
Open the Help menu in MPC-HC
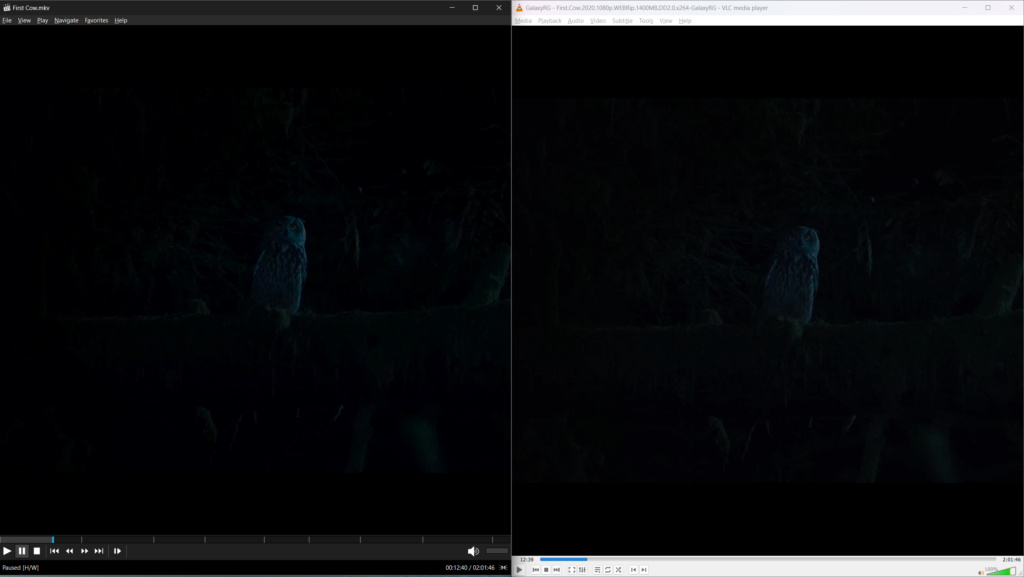(121, 20)
